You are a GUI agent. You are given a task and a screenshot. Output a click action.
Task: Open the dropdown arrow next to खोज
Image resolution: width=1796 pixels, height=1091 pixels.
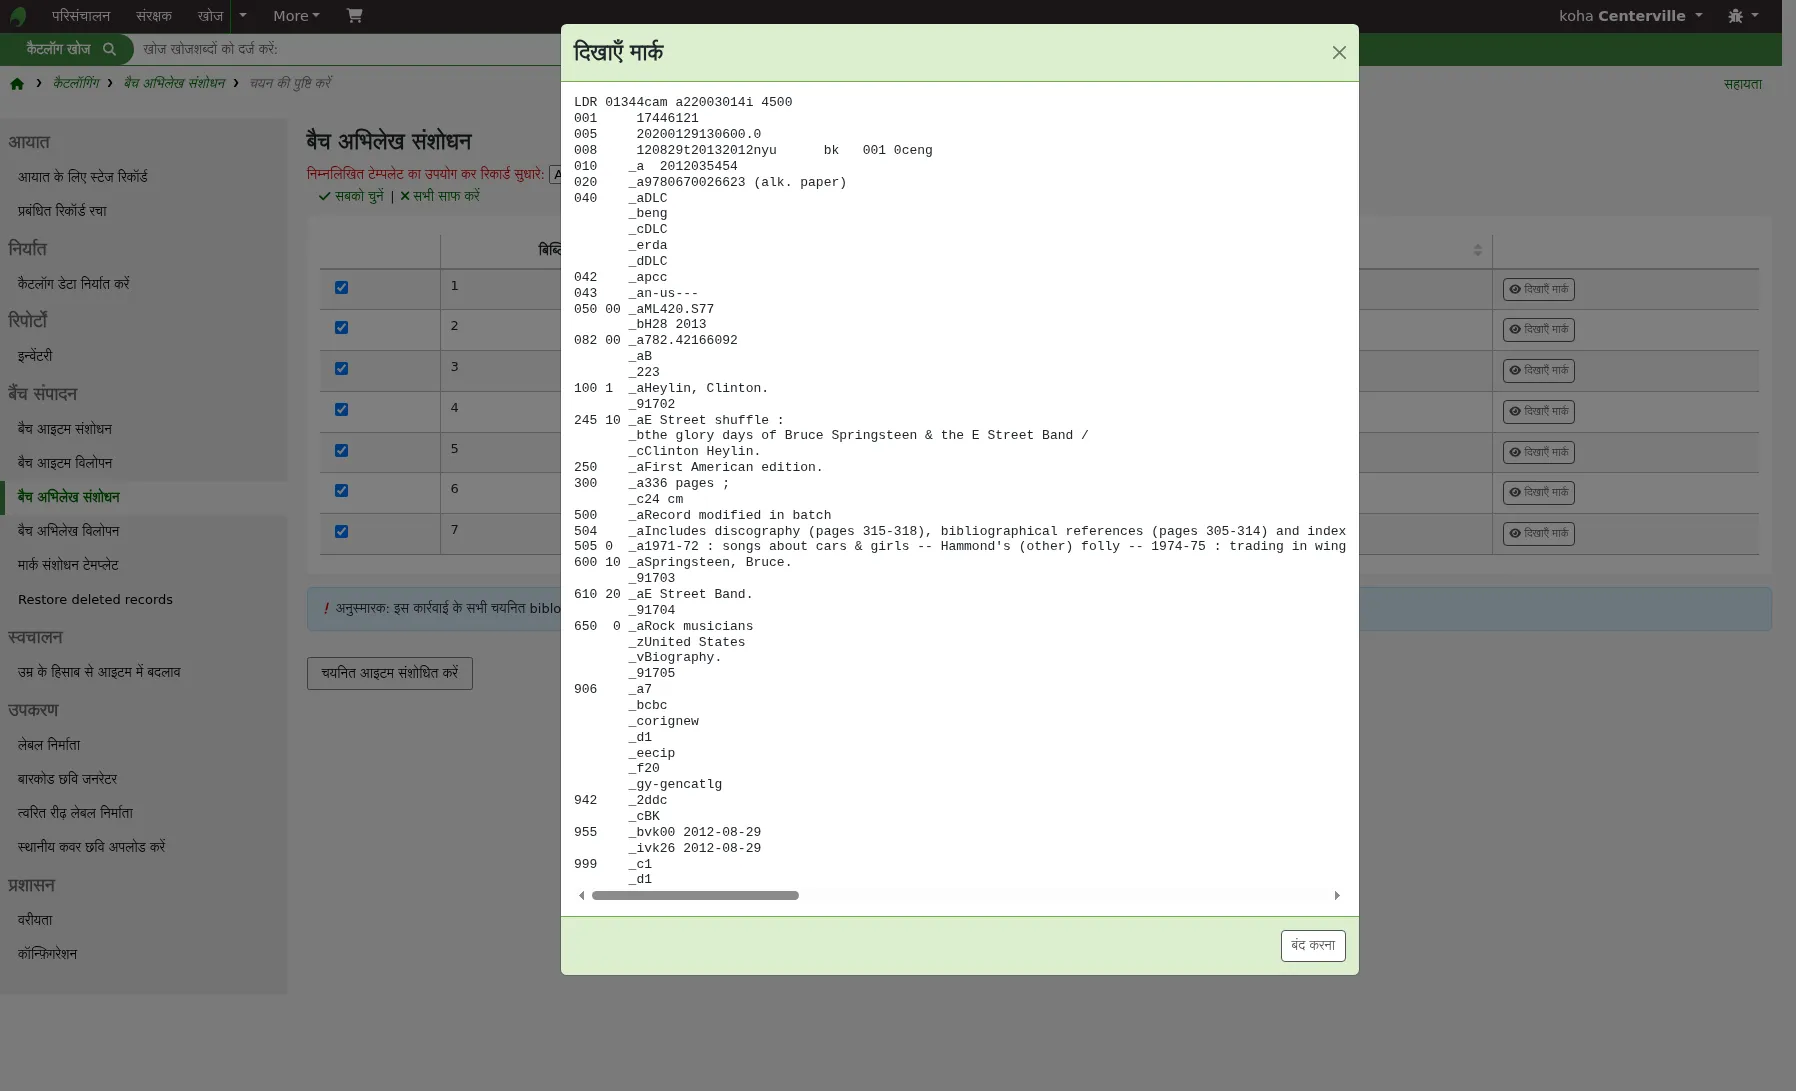click(243, 16)
